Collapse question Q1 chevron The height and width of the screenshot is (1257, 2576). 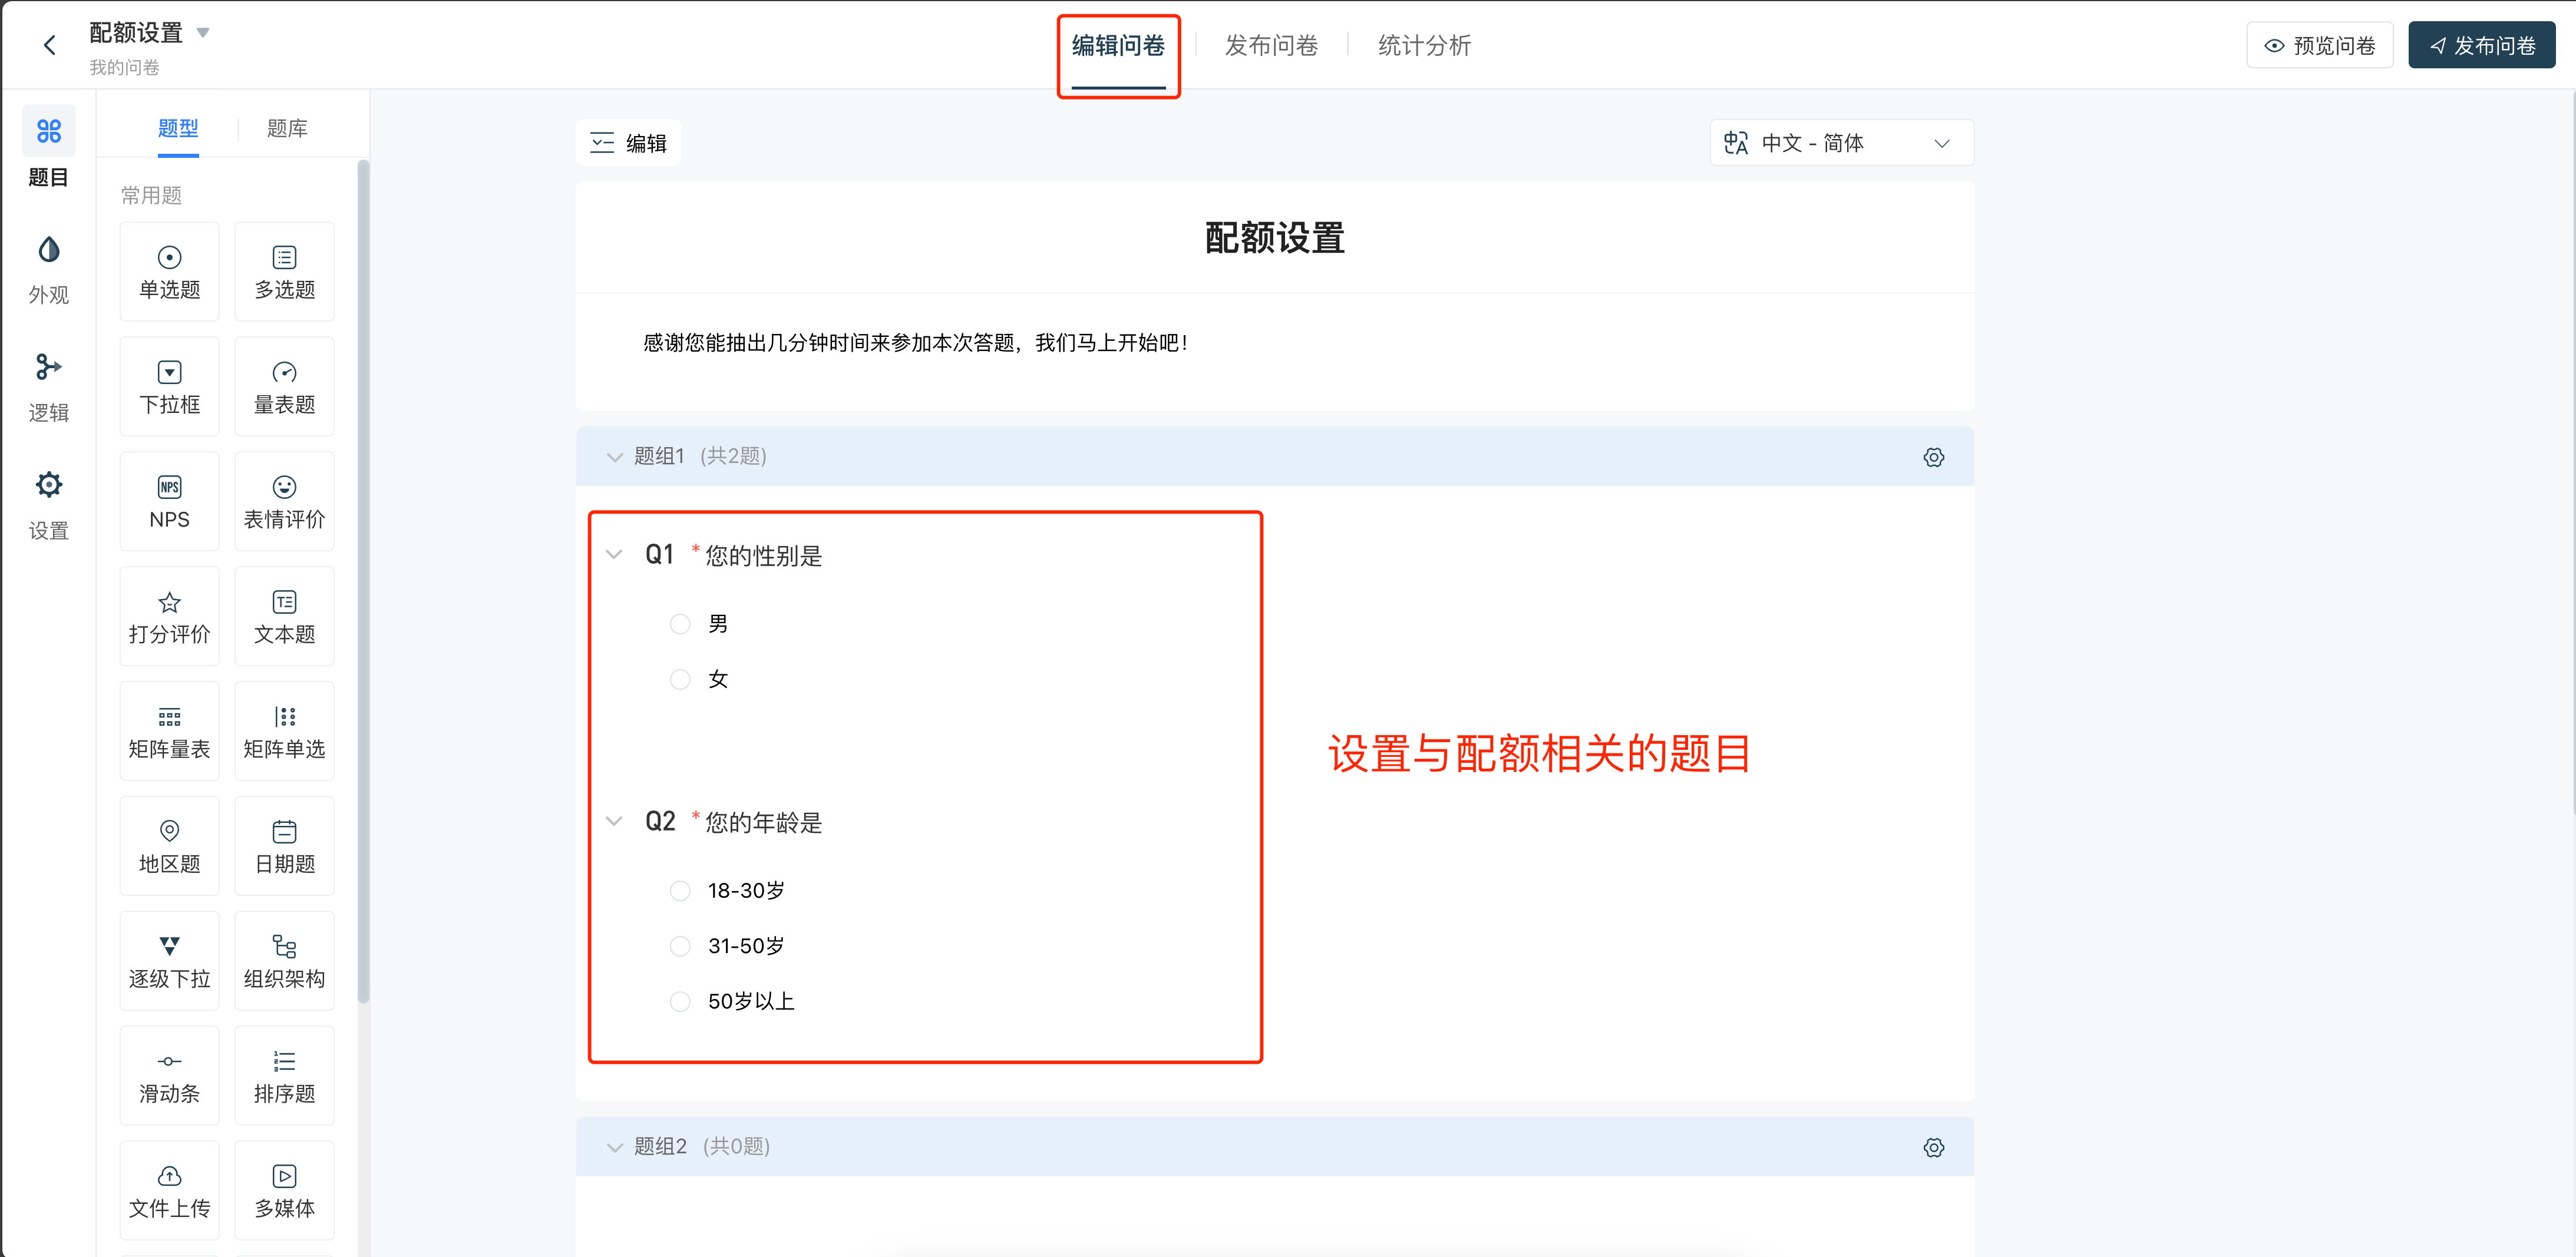point(614,554)
